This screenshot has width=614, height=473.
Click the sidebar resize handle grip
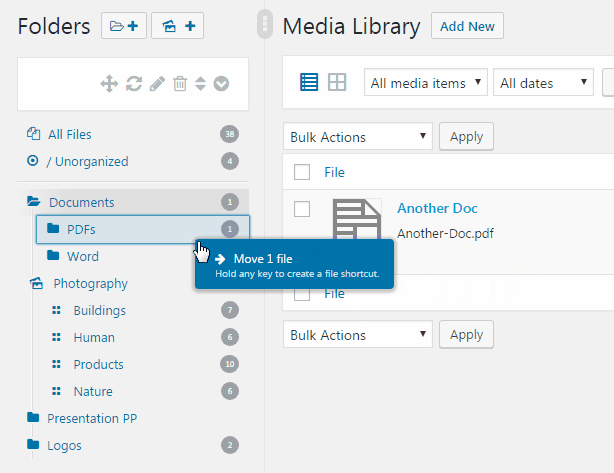pyautogui.click(x=265, y=24)
